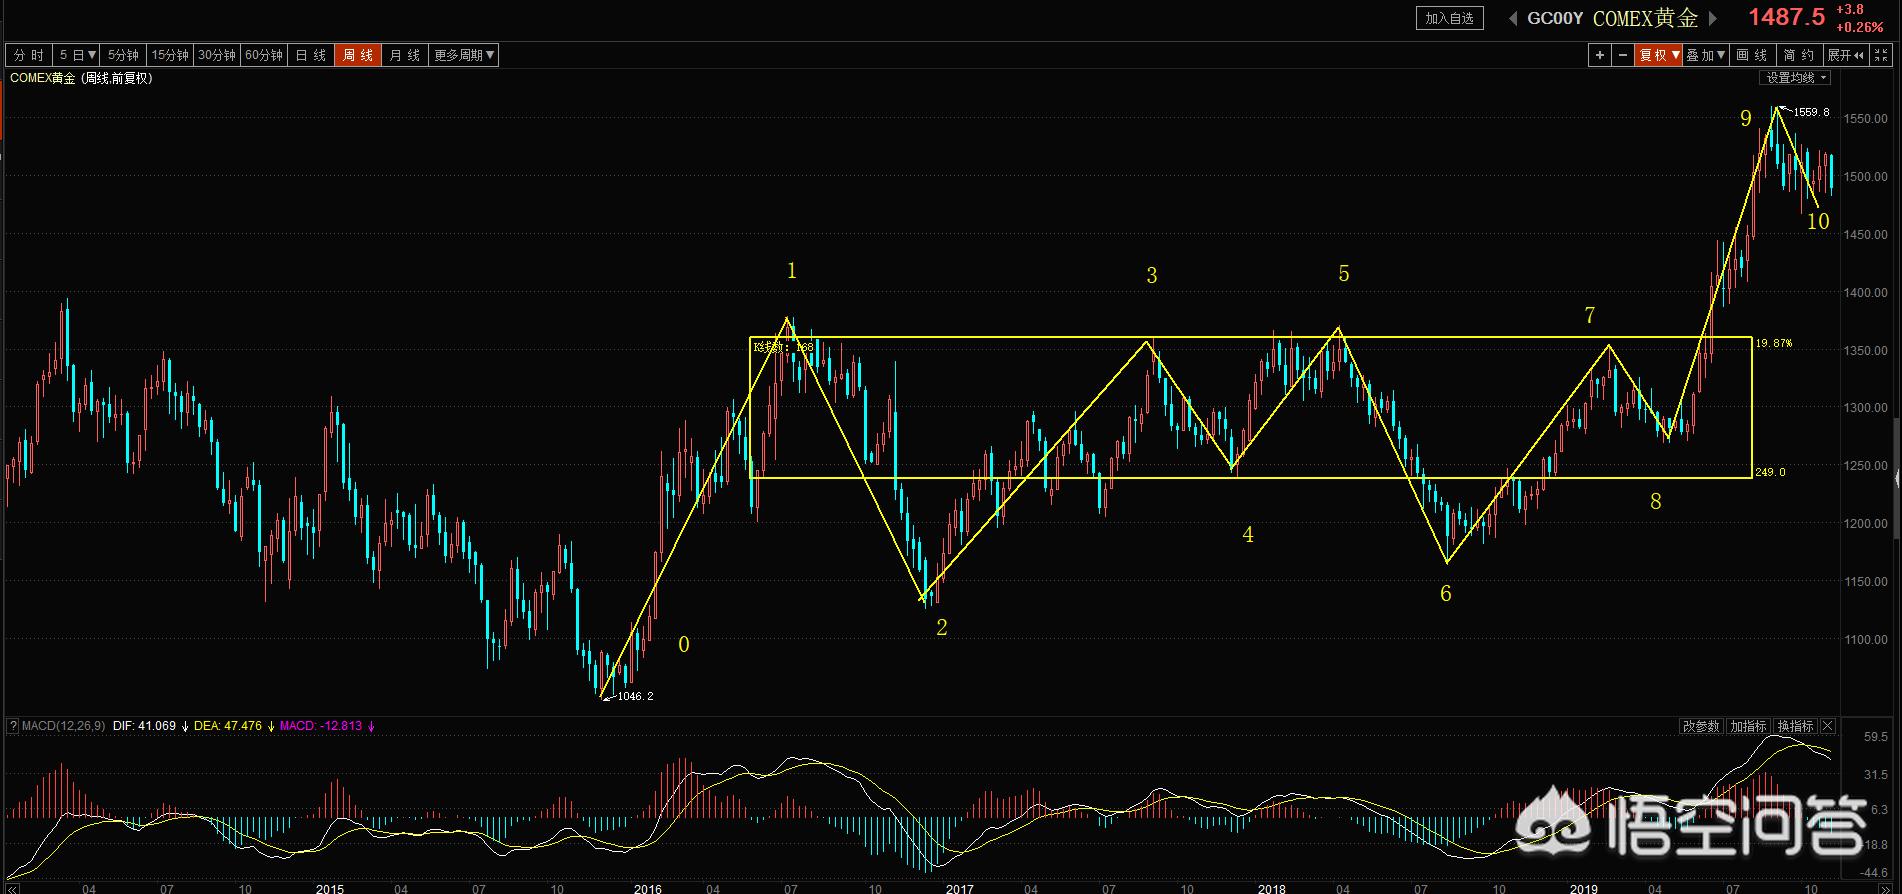Click the 画线 drawing tool button

[x=1752, y=55]
